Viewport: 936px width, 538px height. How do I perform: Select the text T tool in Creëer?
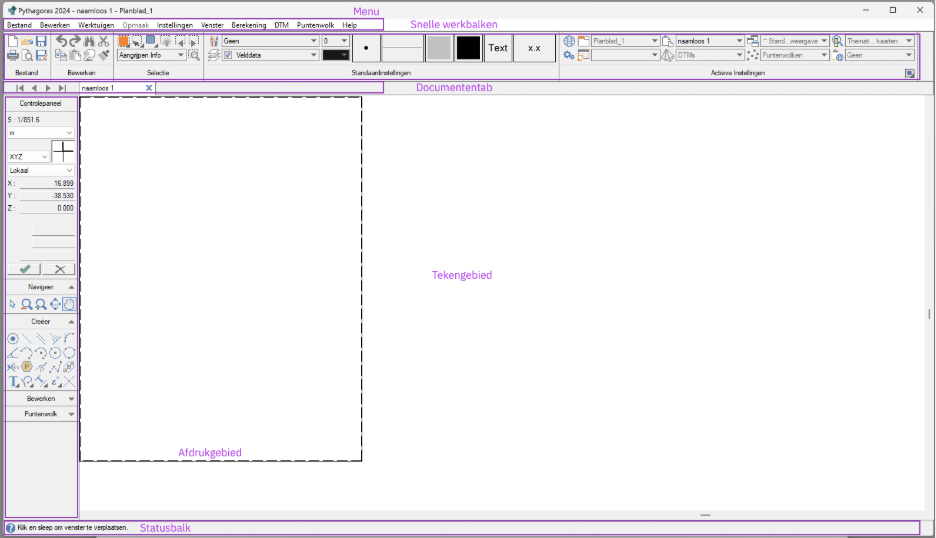pos(13,382)
